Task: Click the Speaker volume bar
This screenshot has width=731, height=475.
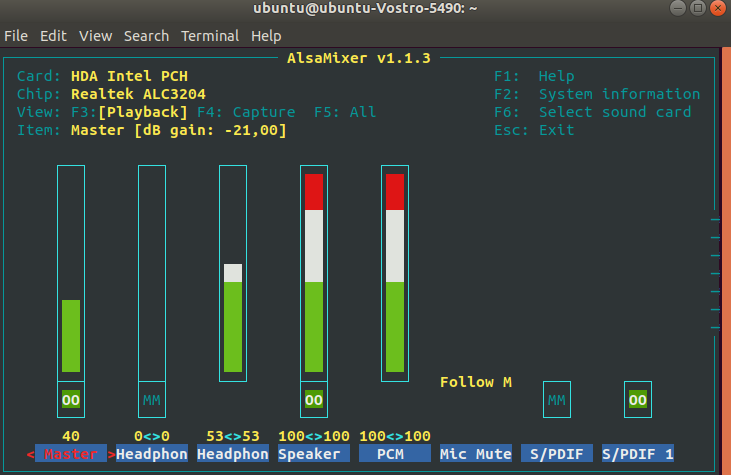Action: tap(314, 273)
